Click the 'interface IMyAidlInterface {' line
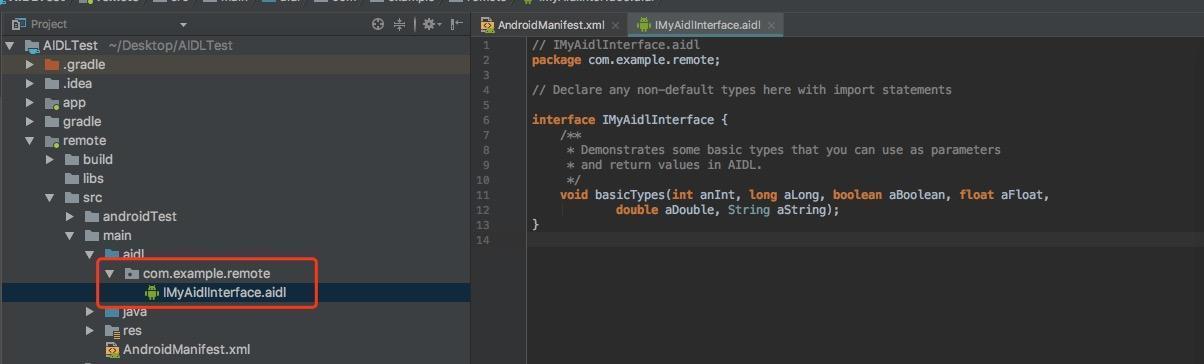The image size is (1204, 364). click(x=630, y=120)
